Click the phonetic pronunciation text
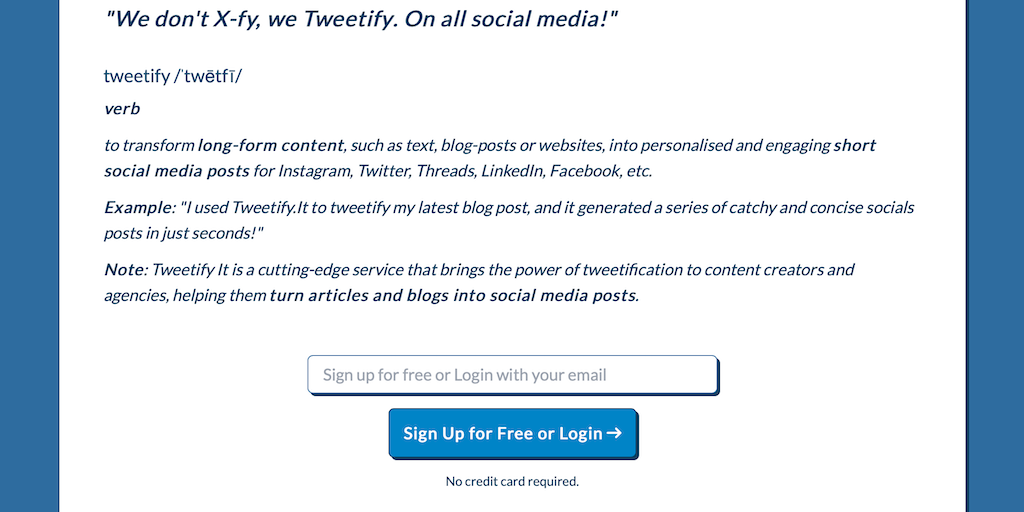This screenshot has width=1024, height=512. 208,76
